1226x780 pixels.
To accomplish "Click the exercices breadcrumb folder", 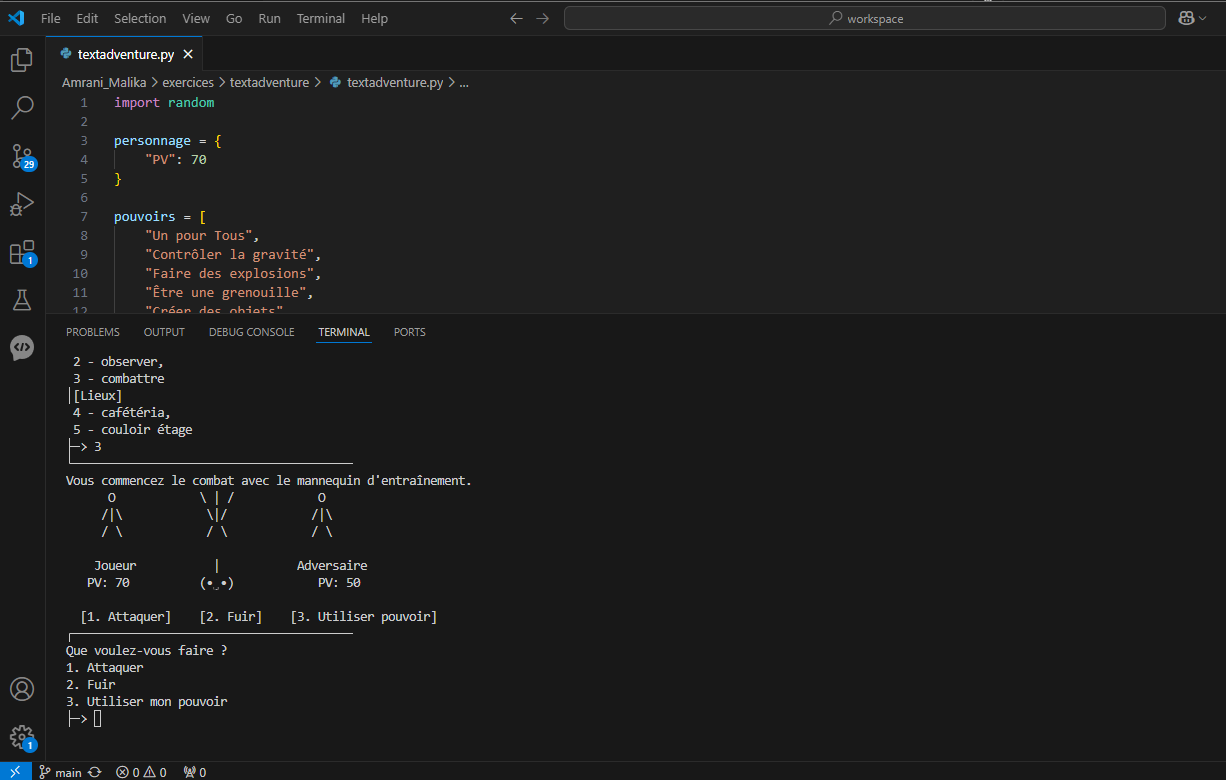I will [x=188, y=83].
